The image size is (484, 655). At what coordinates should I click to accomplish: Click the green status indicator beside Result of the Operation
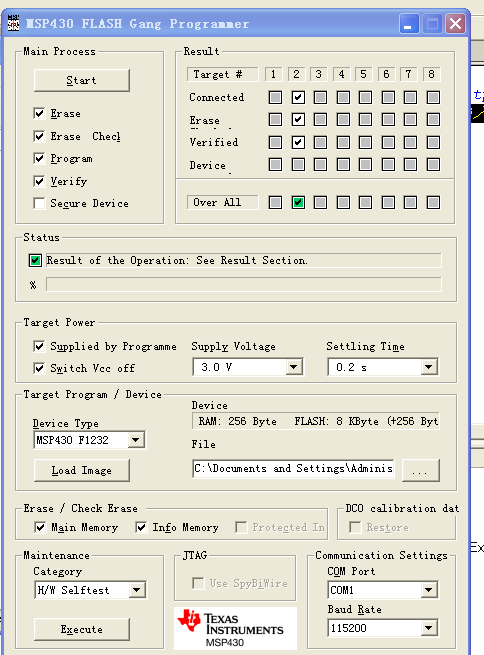(35, 261)
